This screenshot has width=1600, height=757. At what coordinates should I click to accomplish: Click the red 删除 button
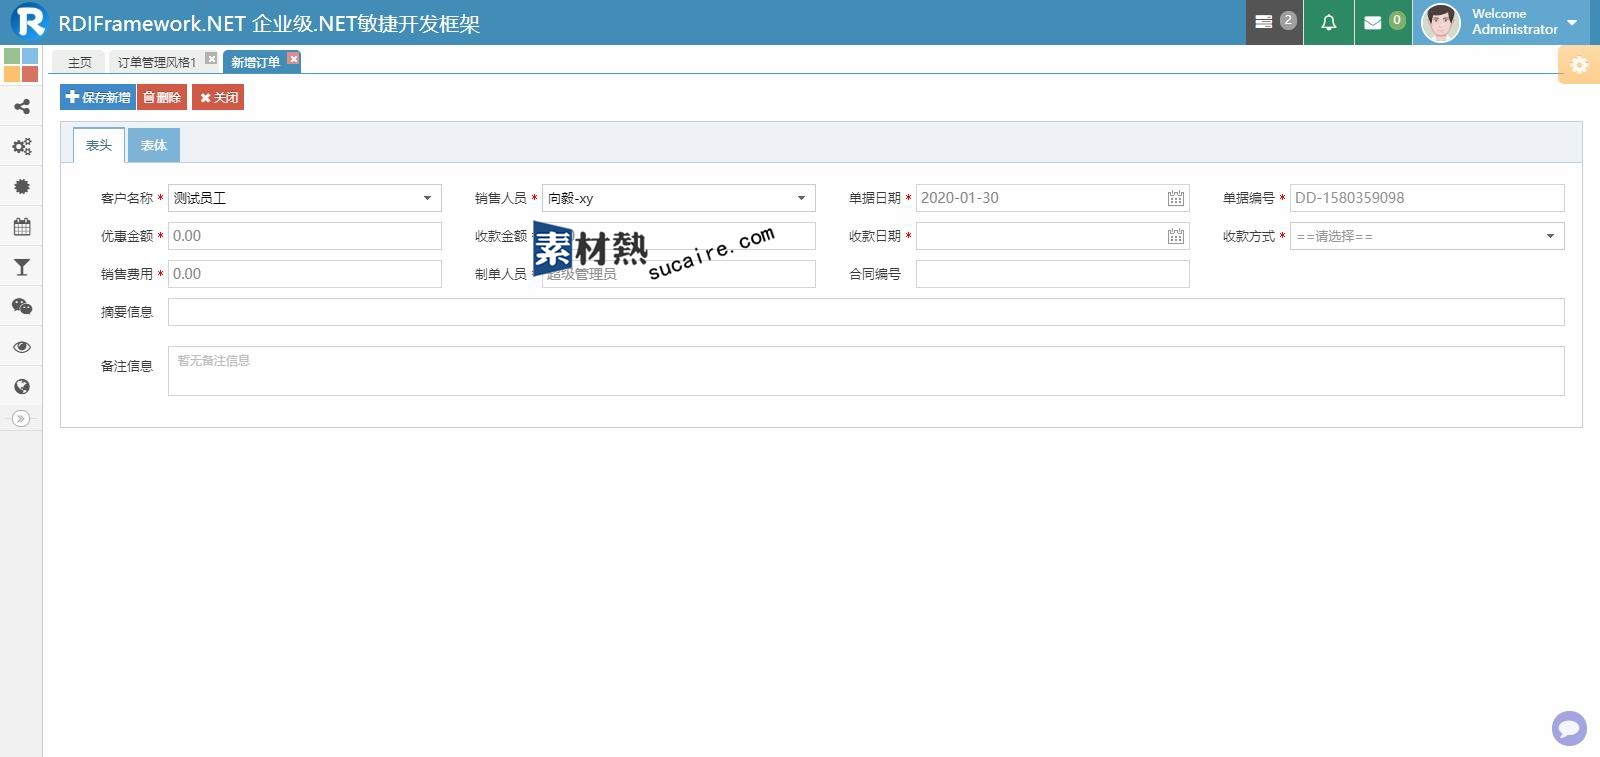pyautogui.click(x=162, y=97)
